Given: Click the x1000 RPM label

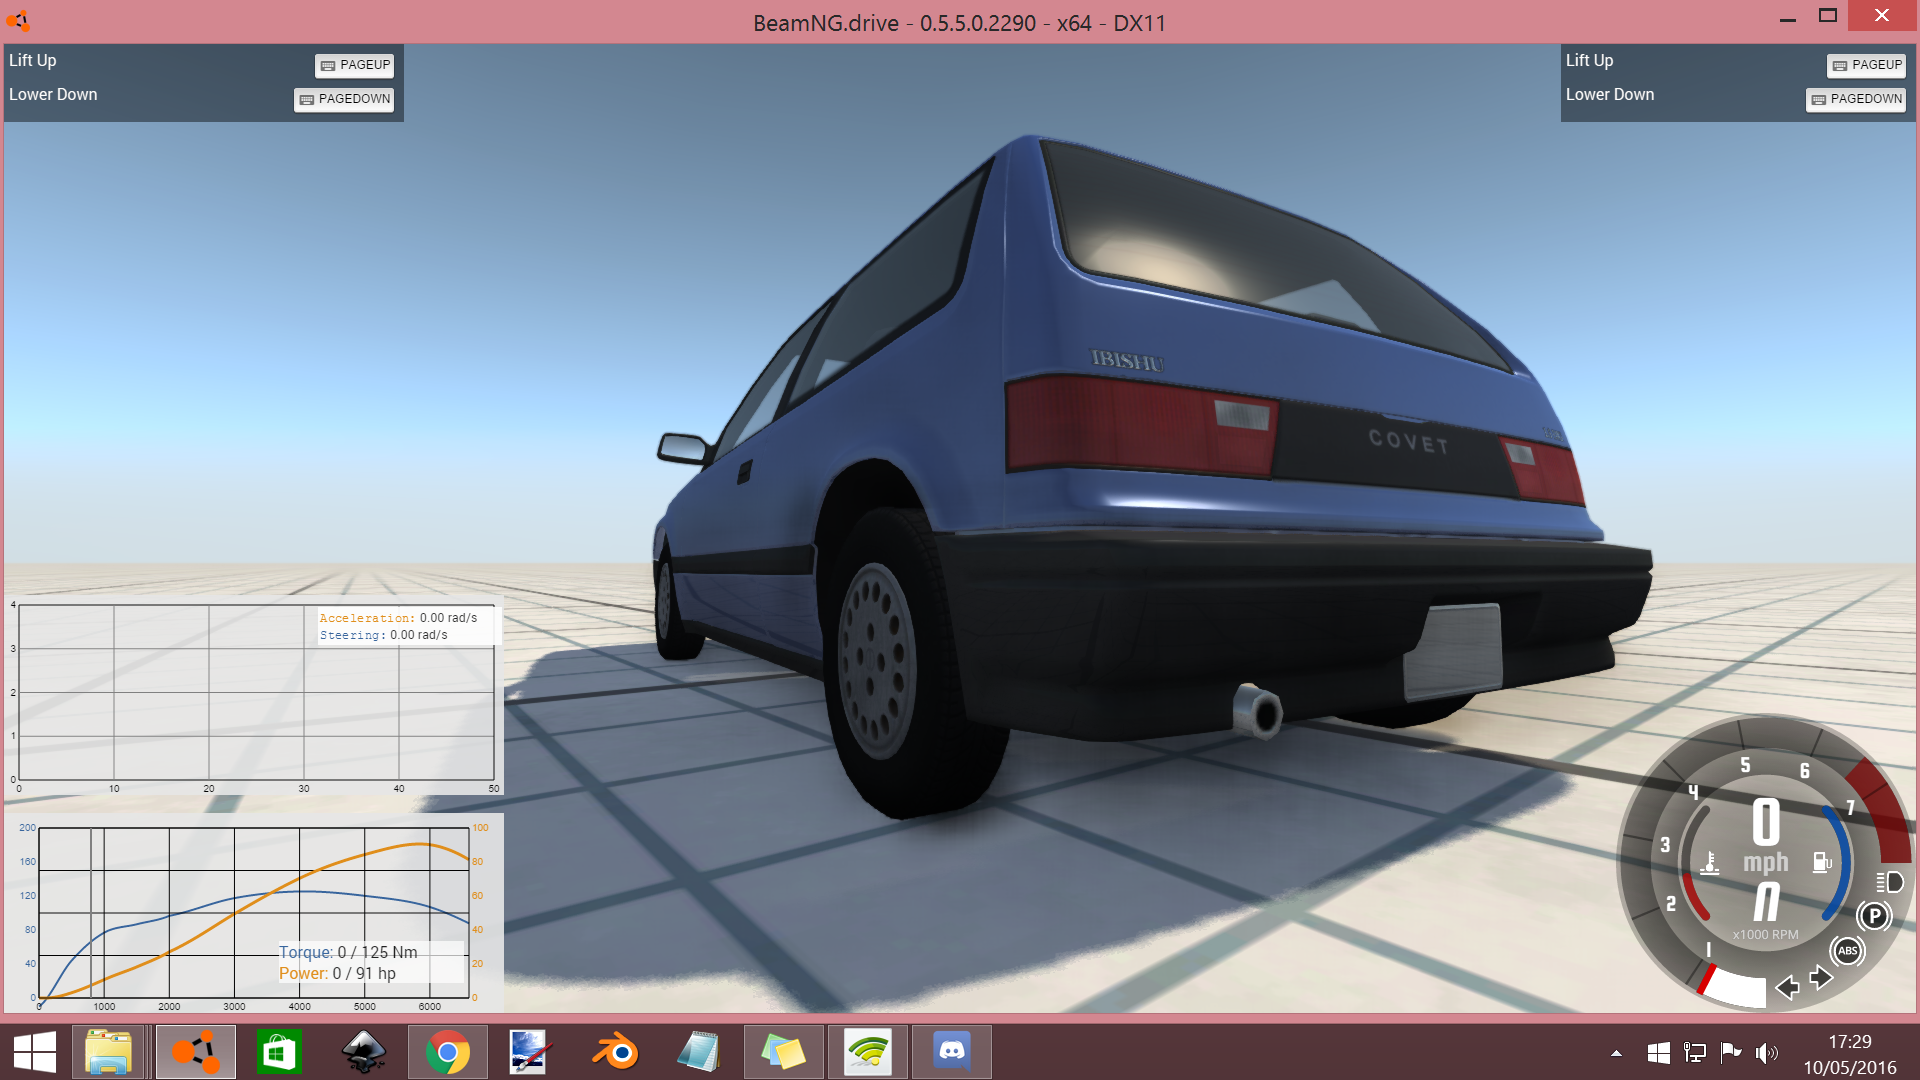Looking at the screenshot, I should [1765, 935].
